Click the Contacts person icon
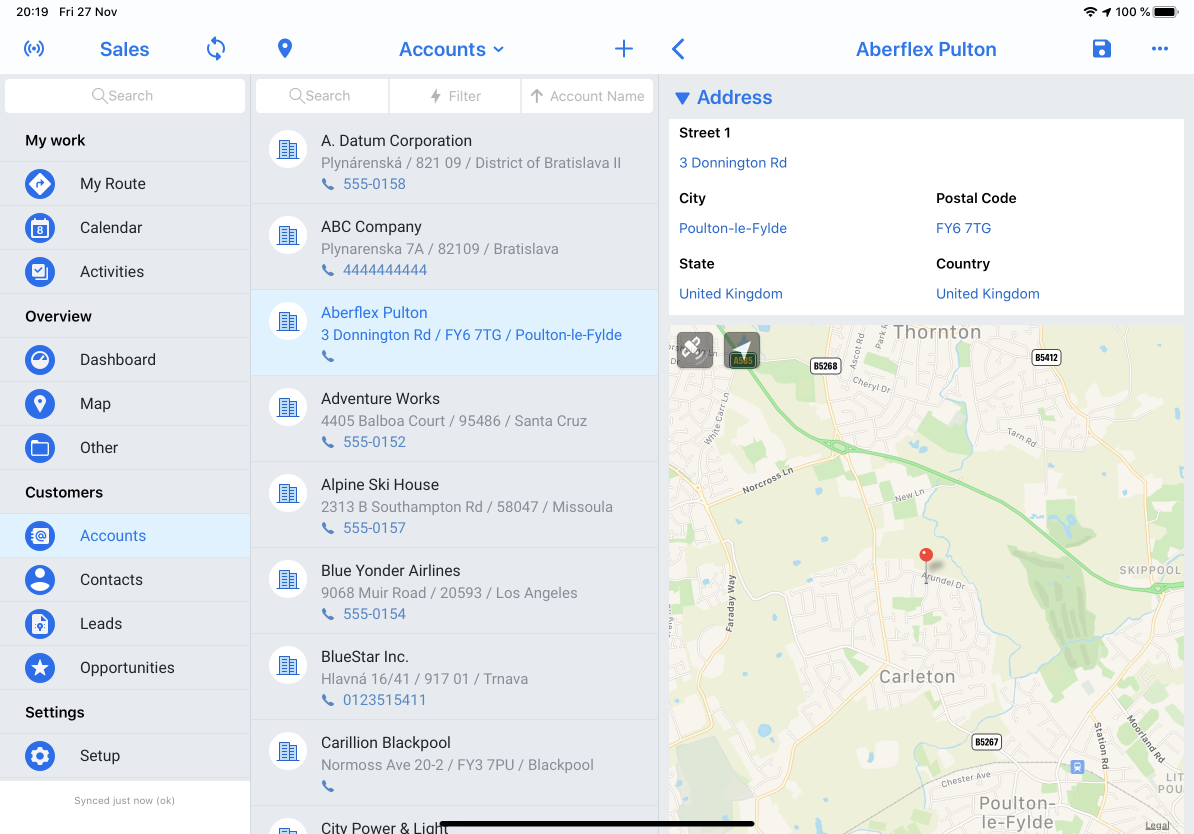Viewport: 1194px width, 834px height. pos(40,580)
